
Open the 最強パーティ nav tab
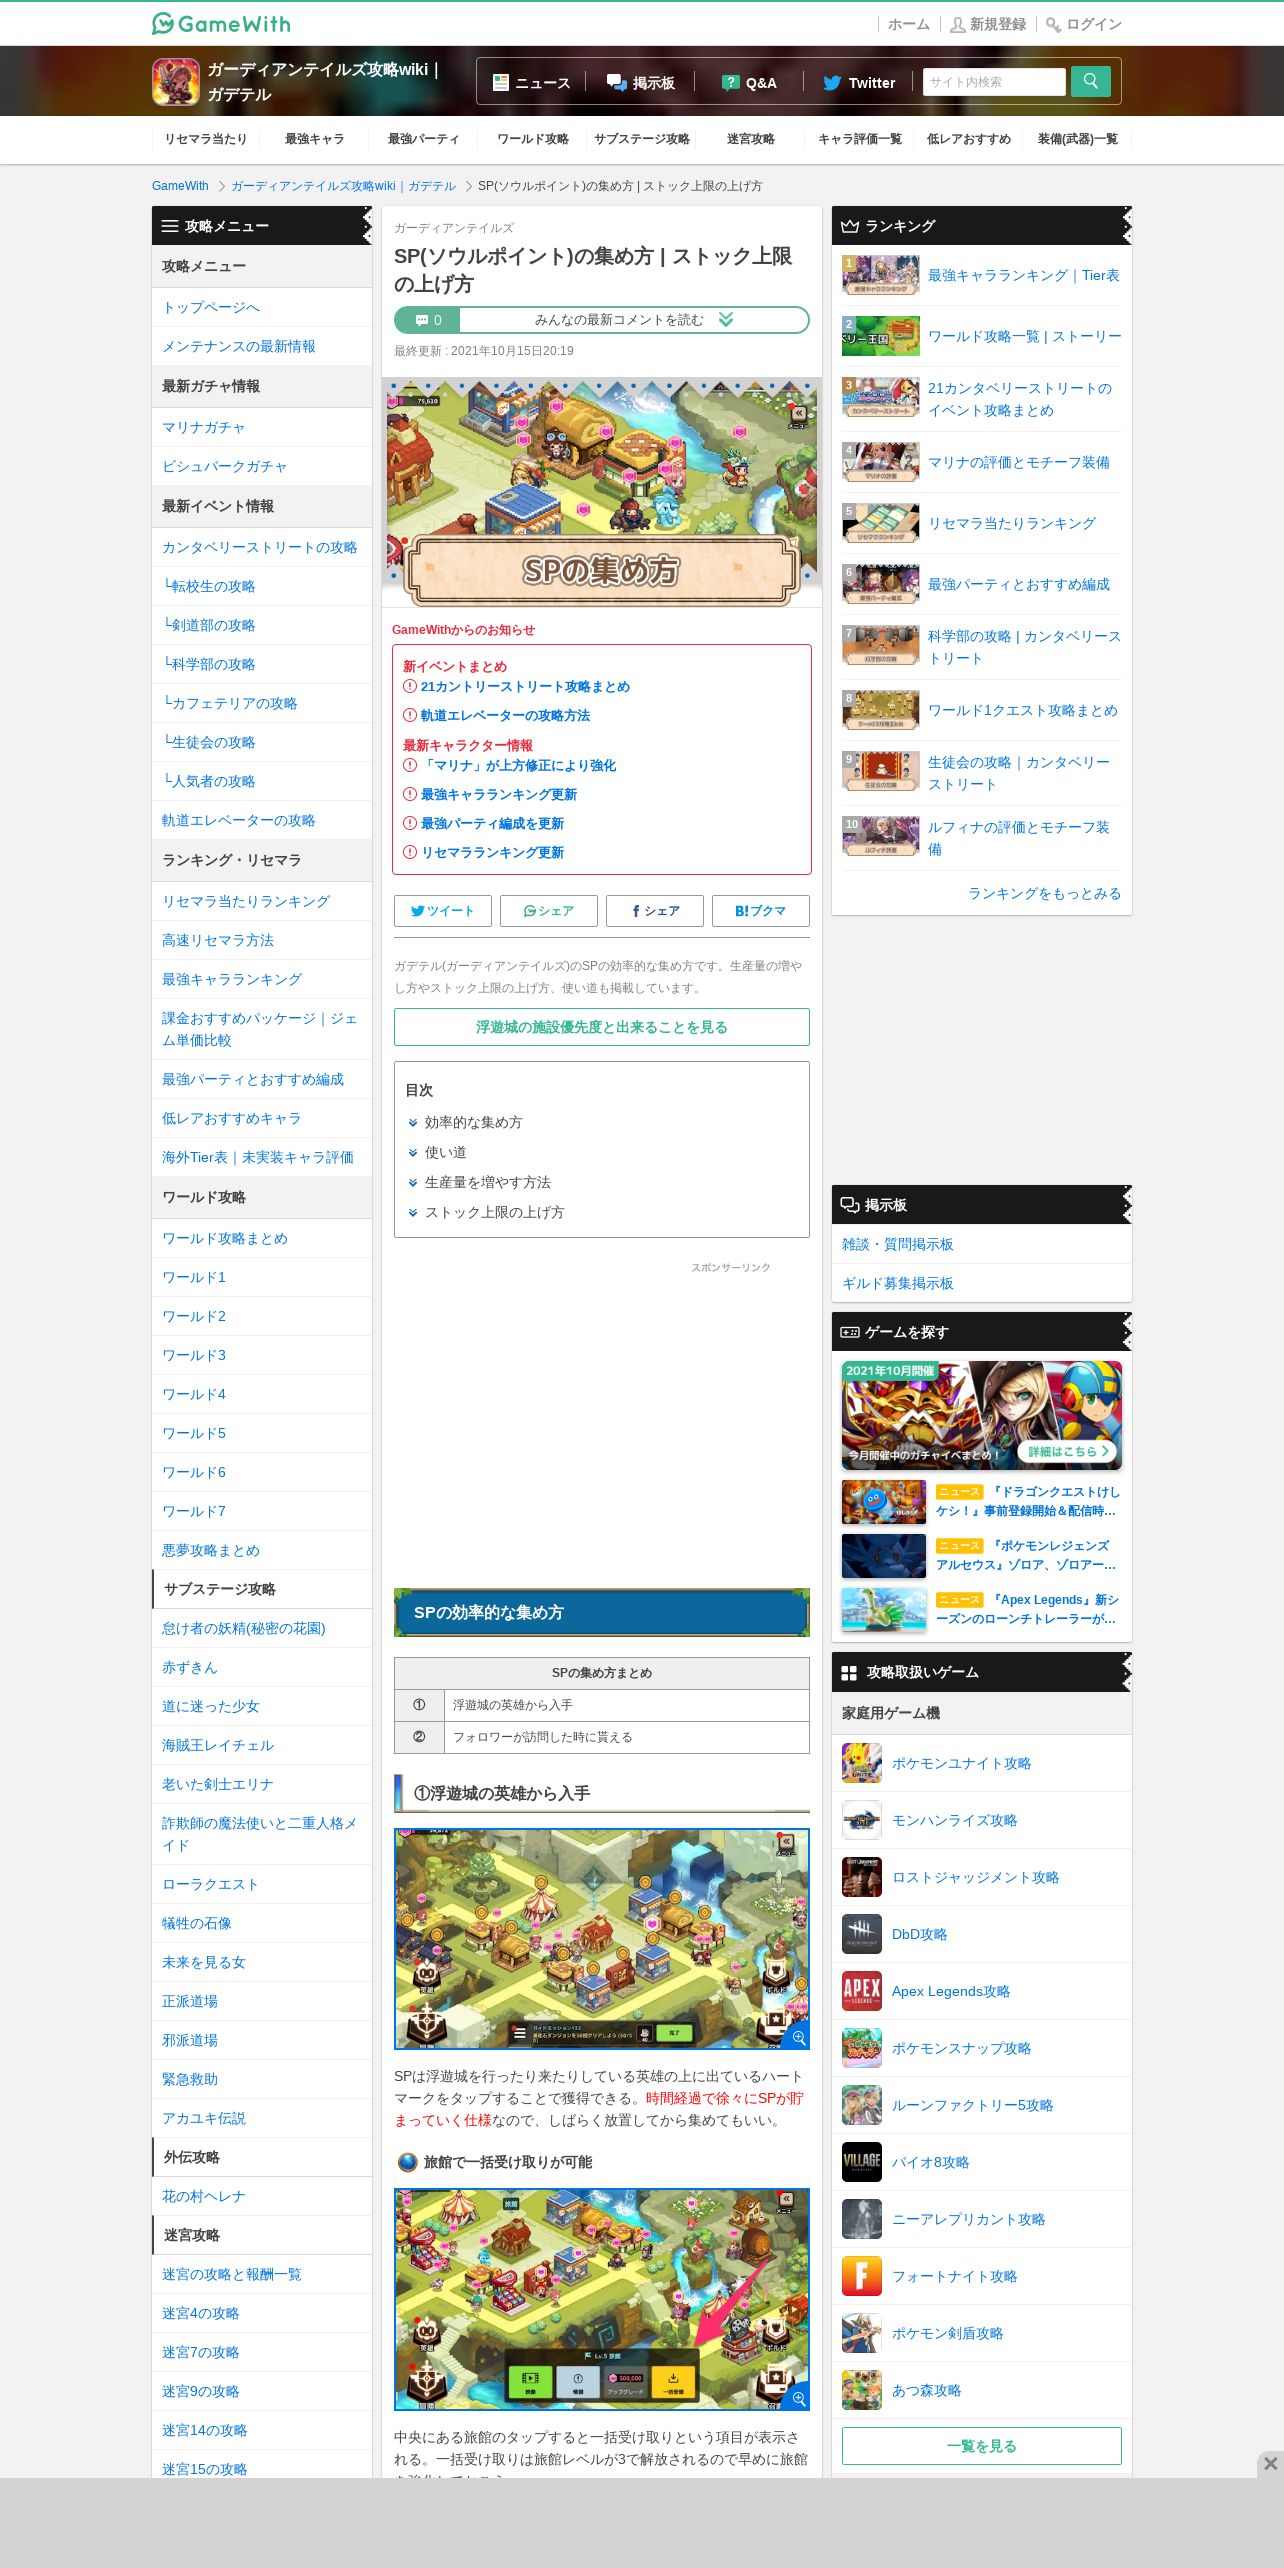tap(423, 139)
